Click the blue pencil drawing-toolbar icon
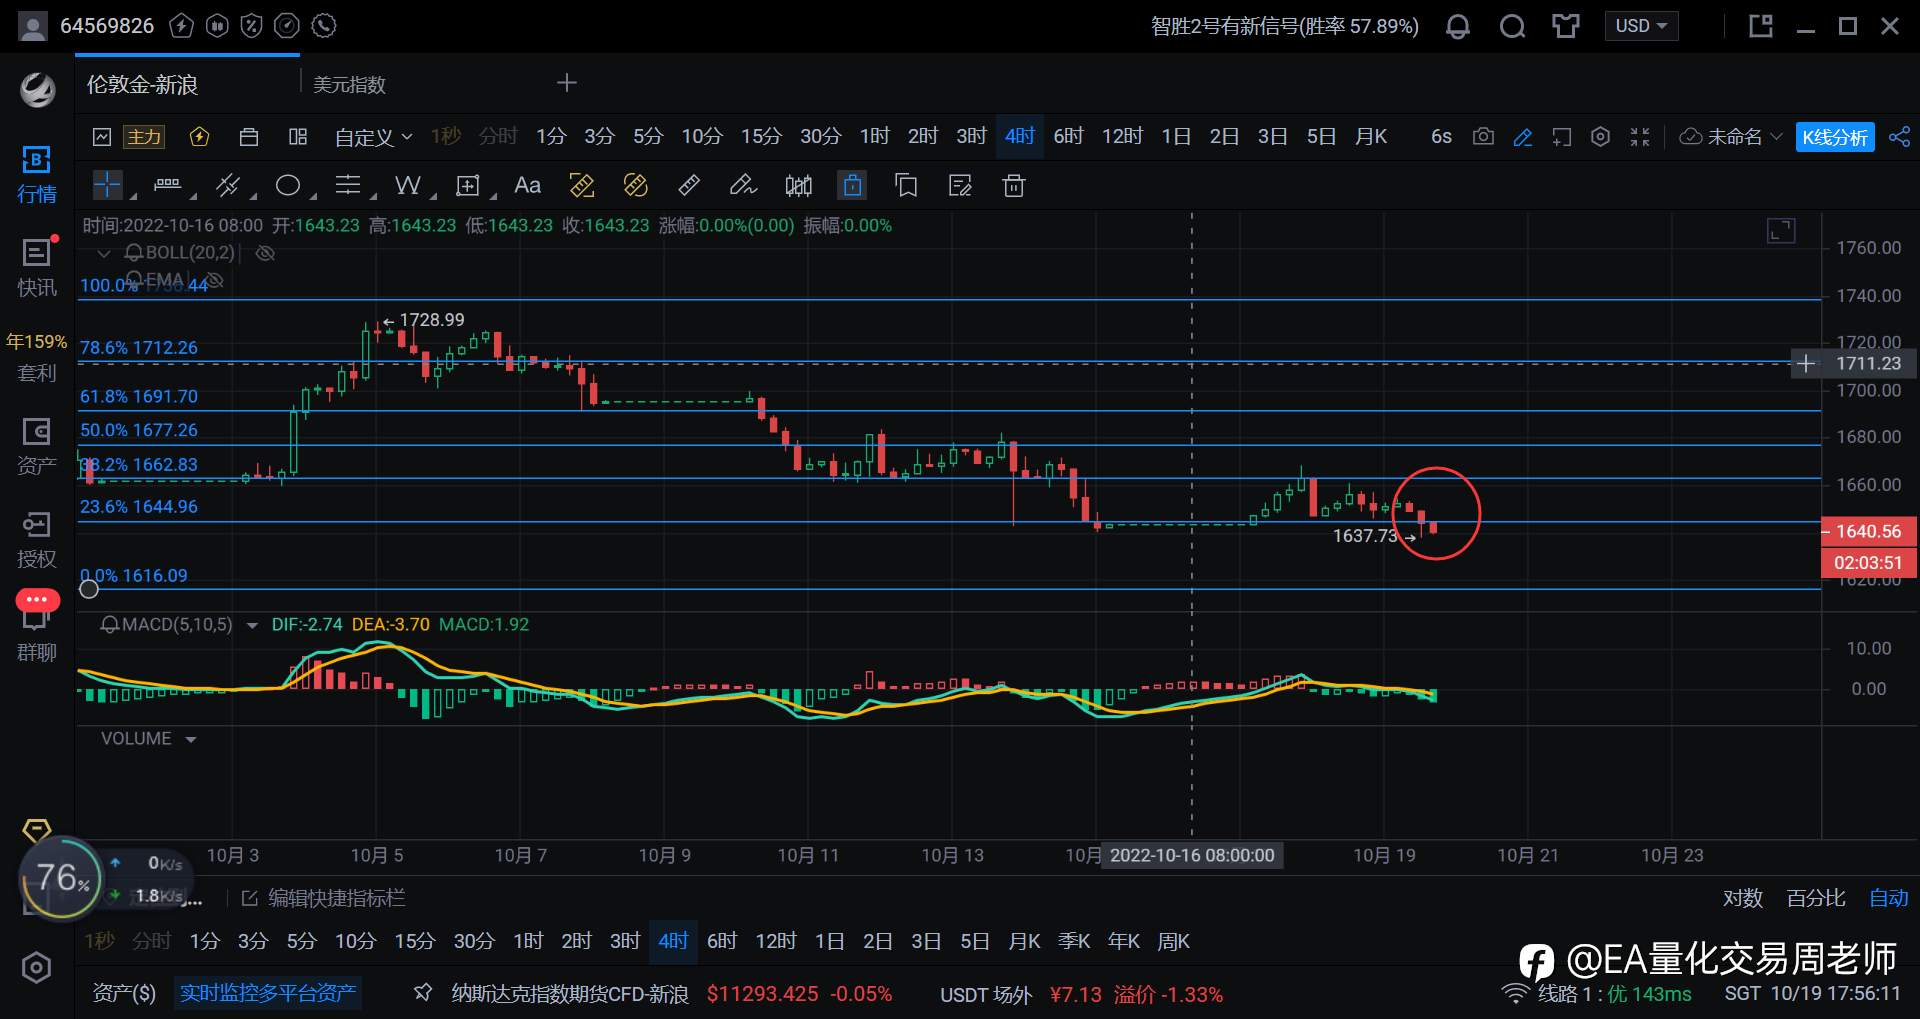The height and width of the screenshot is (1019, 1920). click(x=1523, y=137)
